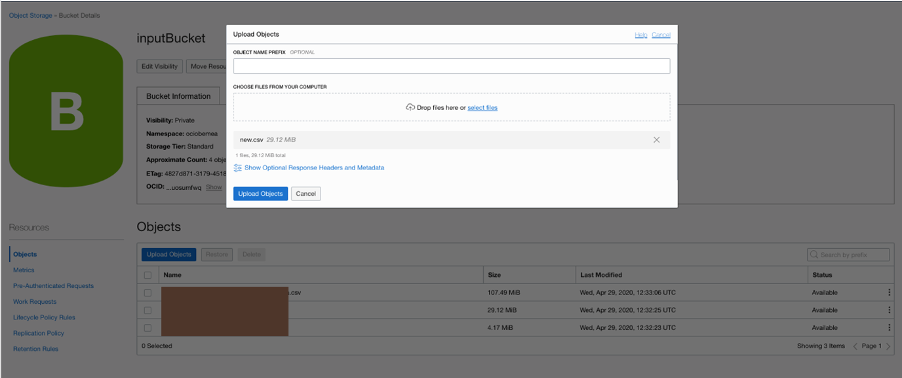Image resolution: width=902 pixels, height=378 pixels.
Task: Click Show link beside OCID
Action: pyautogui.click(x=214, y=187)
